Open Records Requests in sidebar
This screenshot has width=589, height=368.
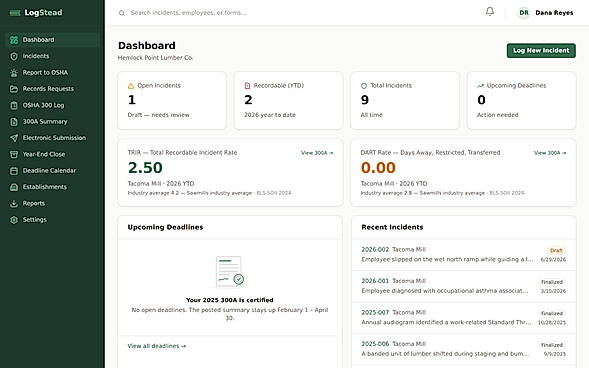tap(52, 89)
